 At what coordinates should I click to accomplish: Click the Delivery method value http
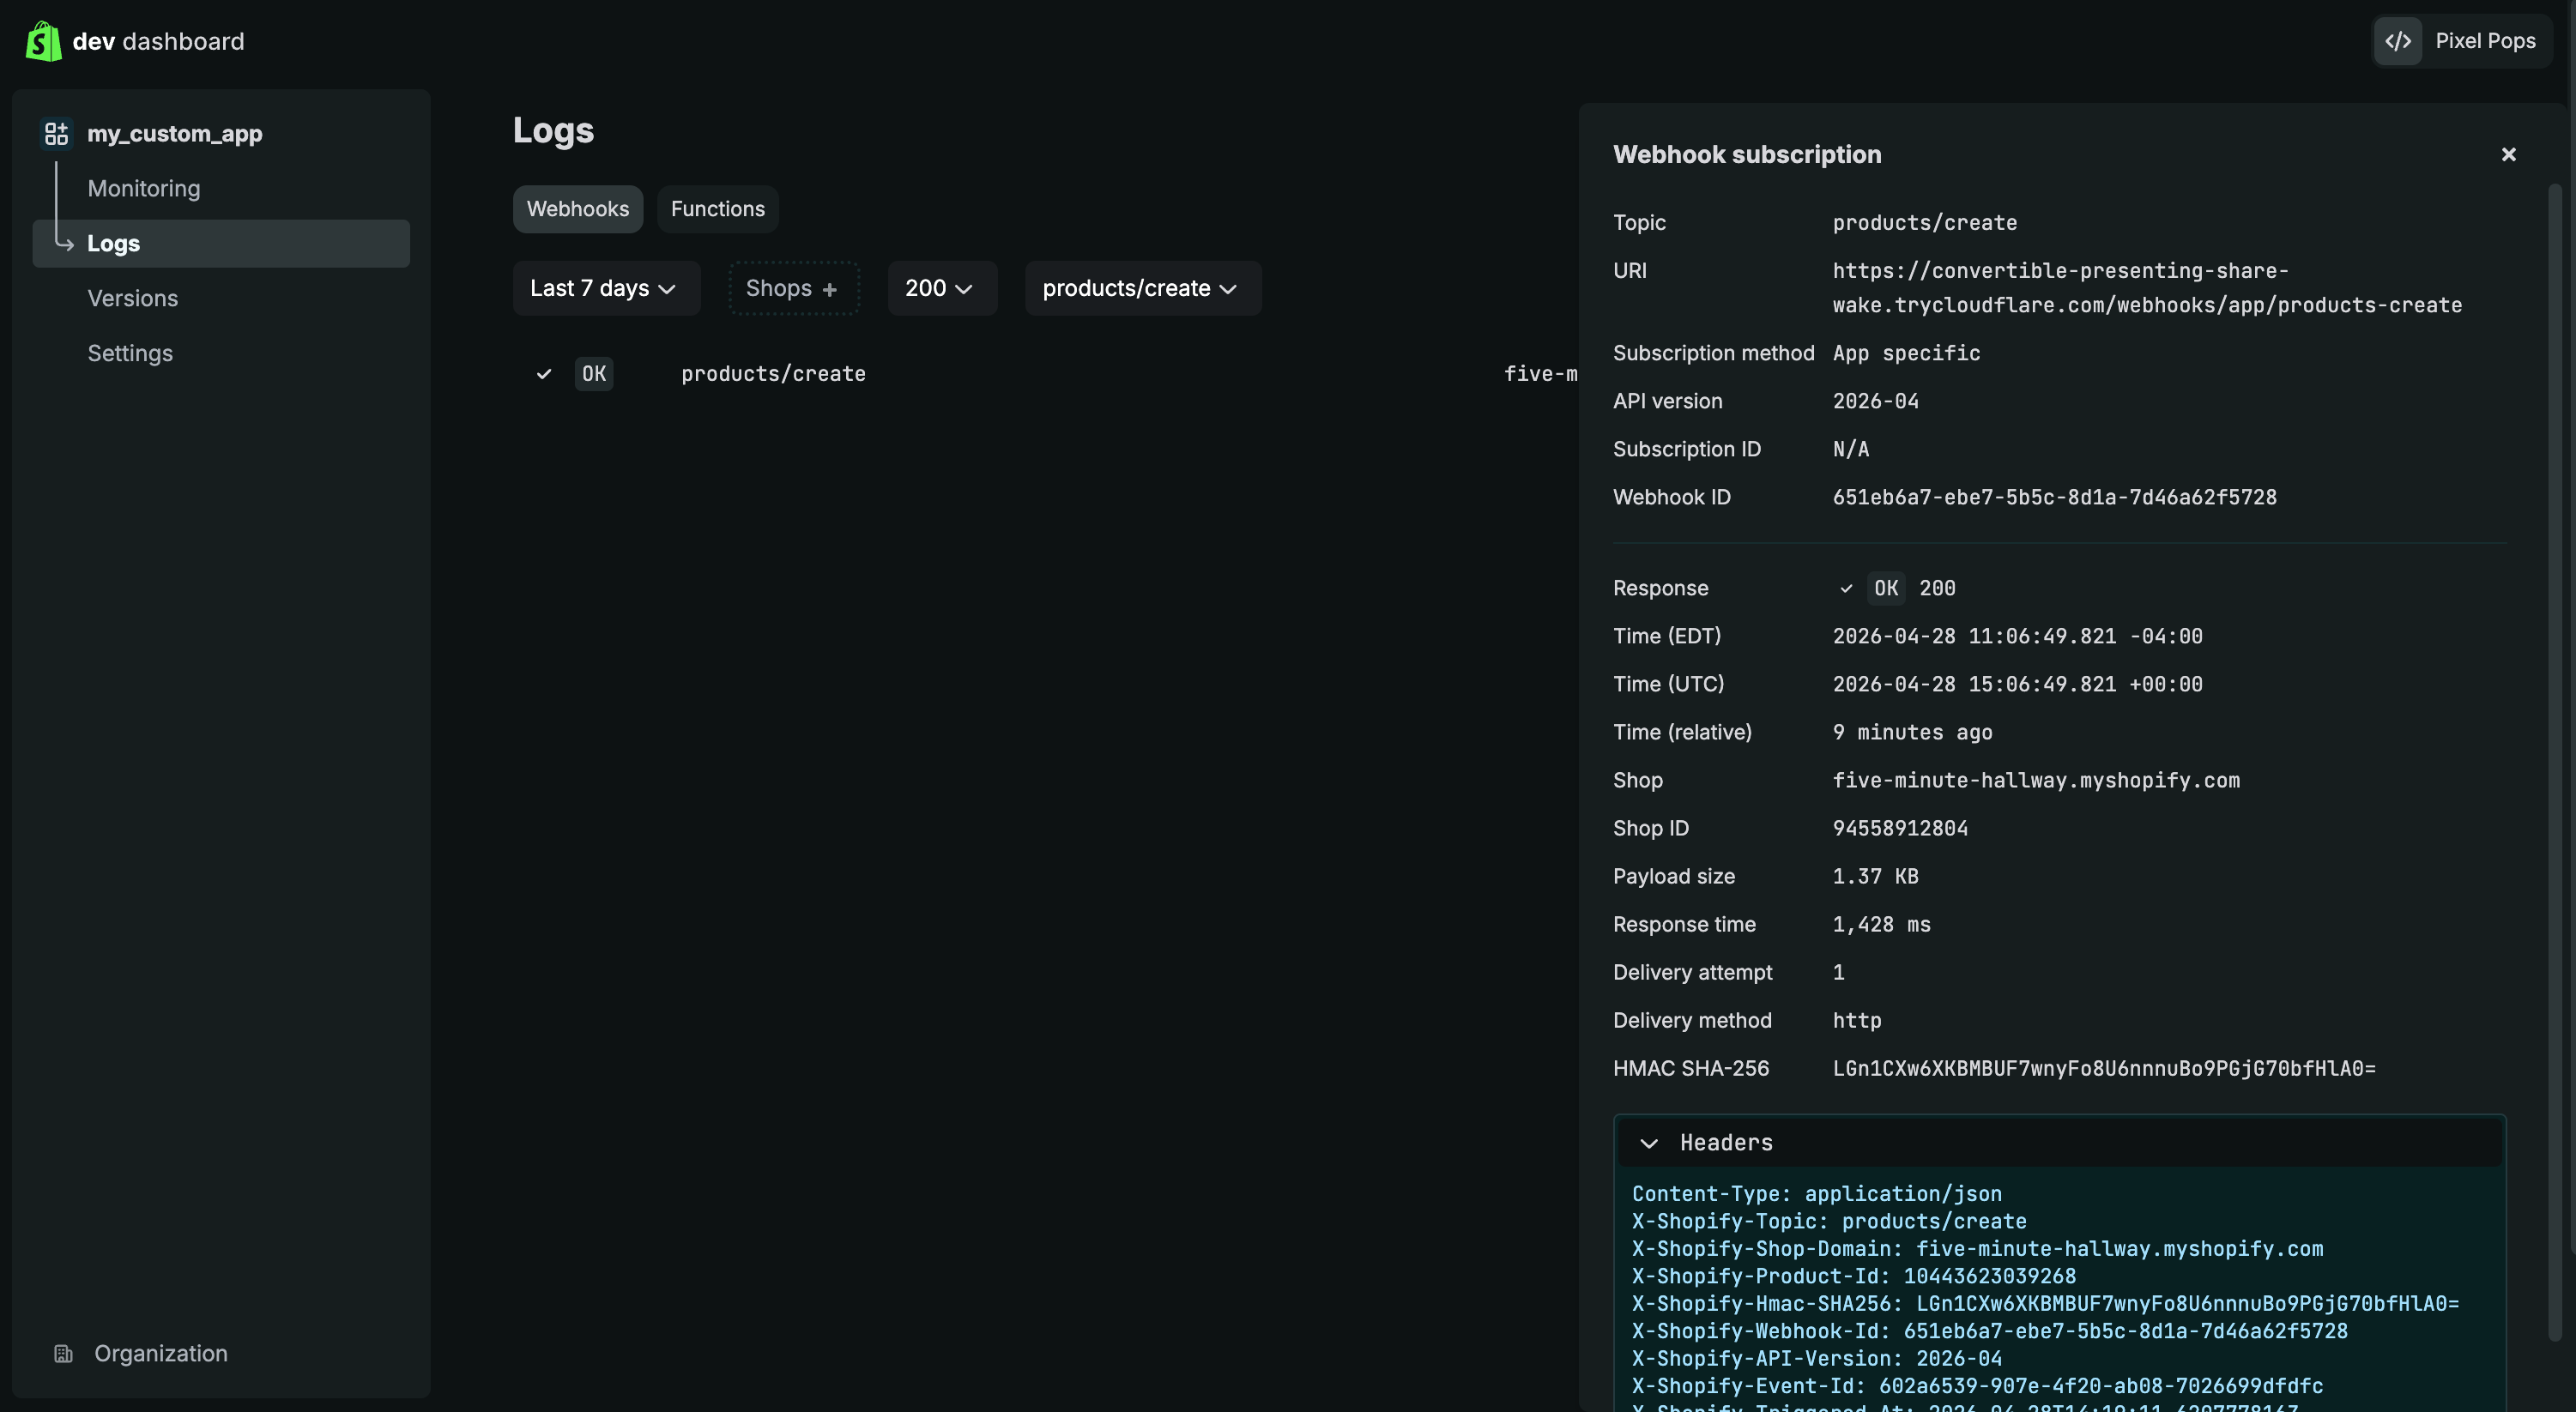pyautogui.click(x=1856, y=1020)
